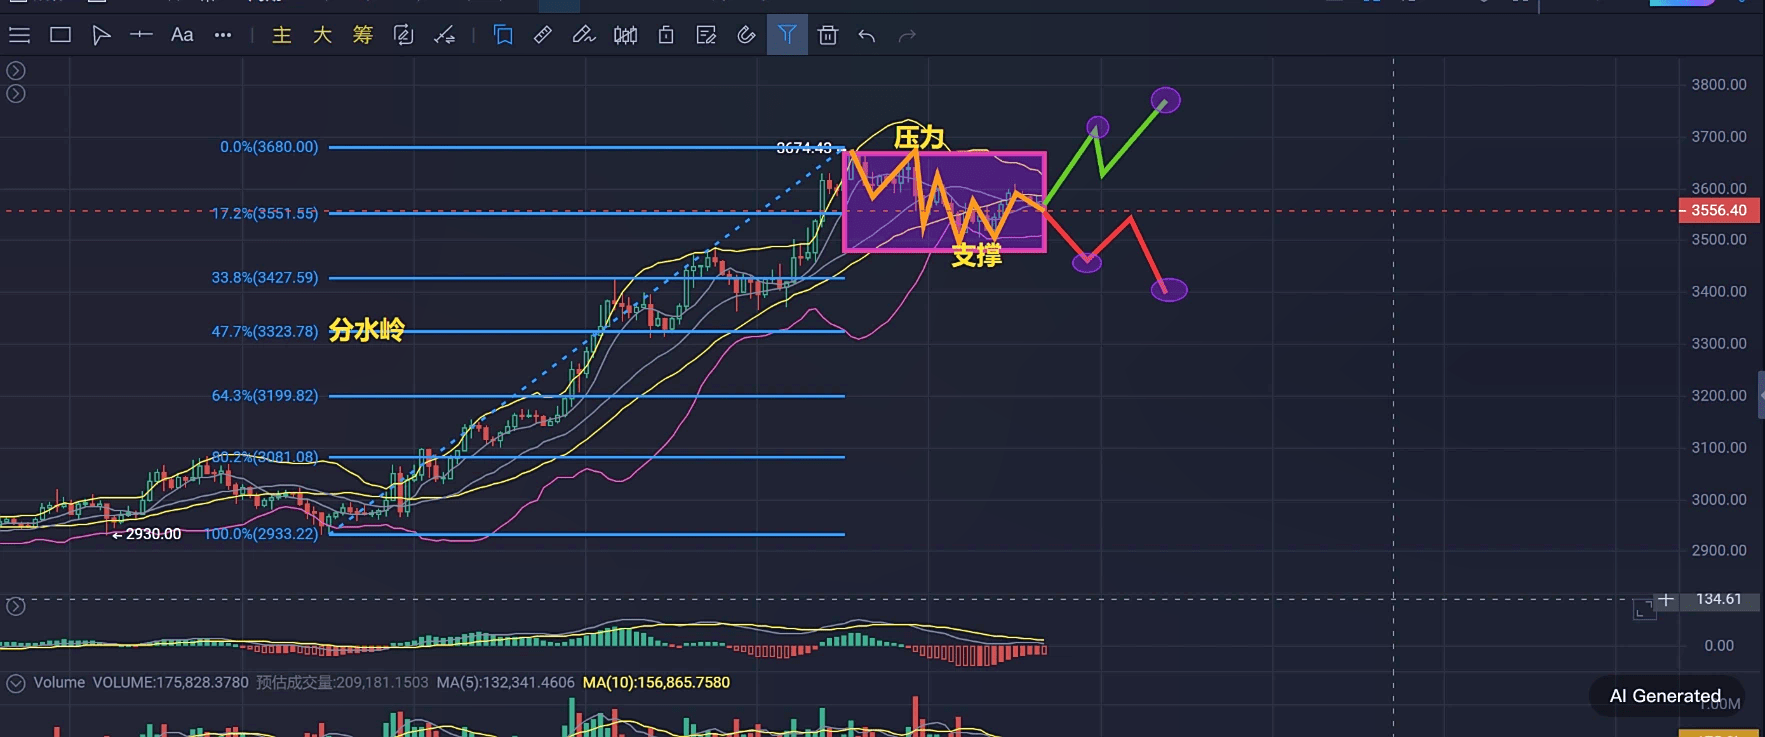The height and width of the screenshot is (737, 1765).
Task: Expand the first circled arrow at chart top-left
Action: click(16, 70)
